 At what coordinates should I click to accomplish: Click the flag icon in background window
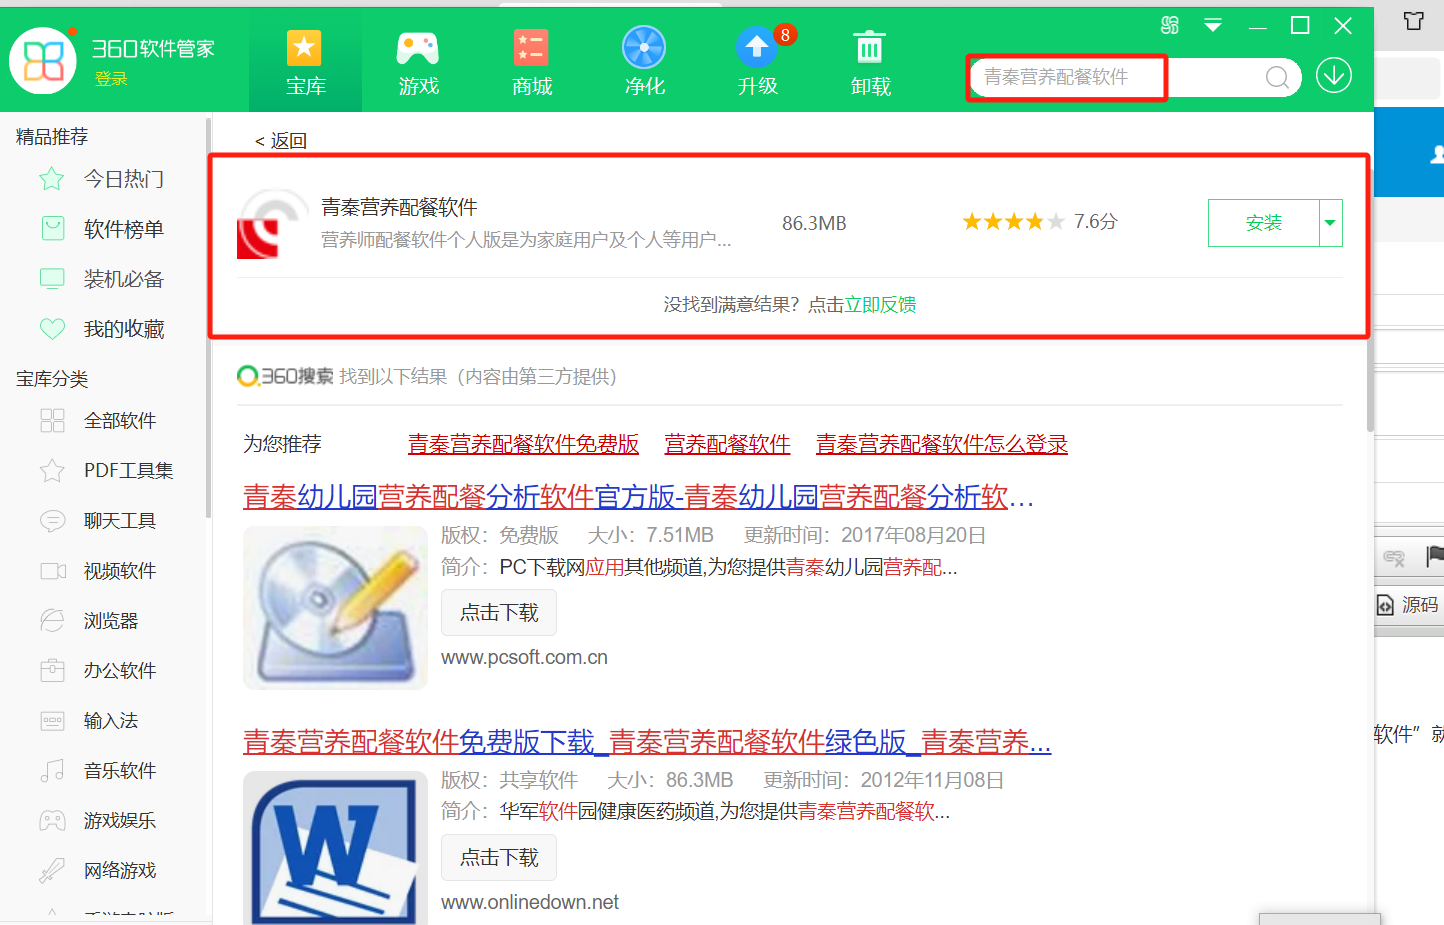1434,556
